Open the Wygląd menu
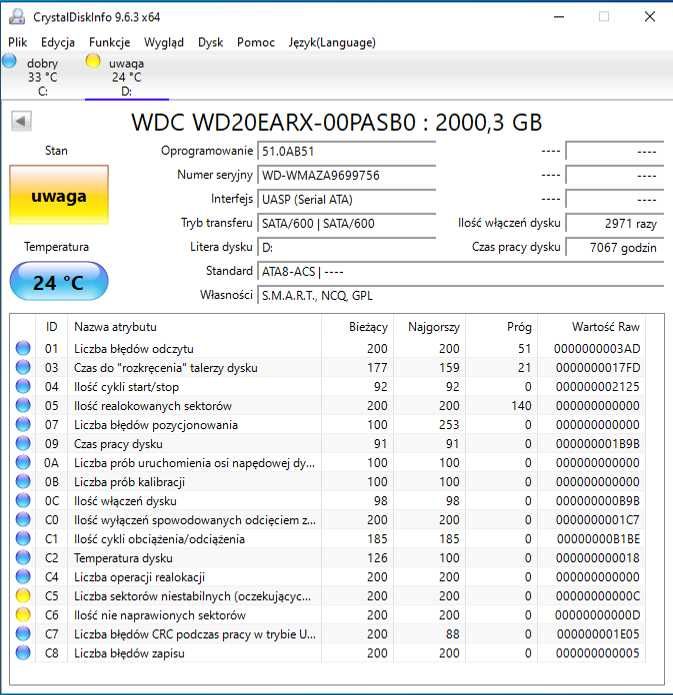 [x=164, y=42]
